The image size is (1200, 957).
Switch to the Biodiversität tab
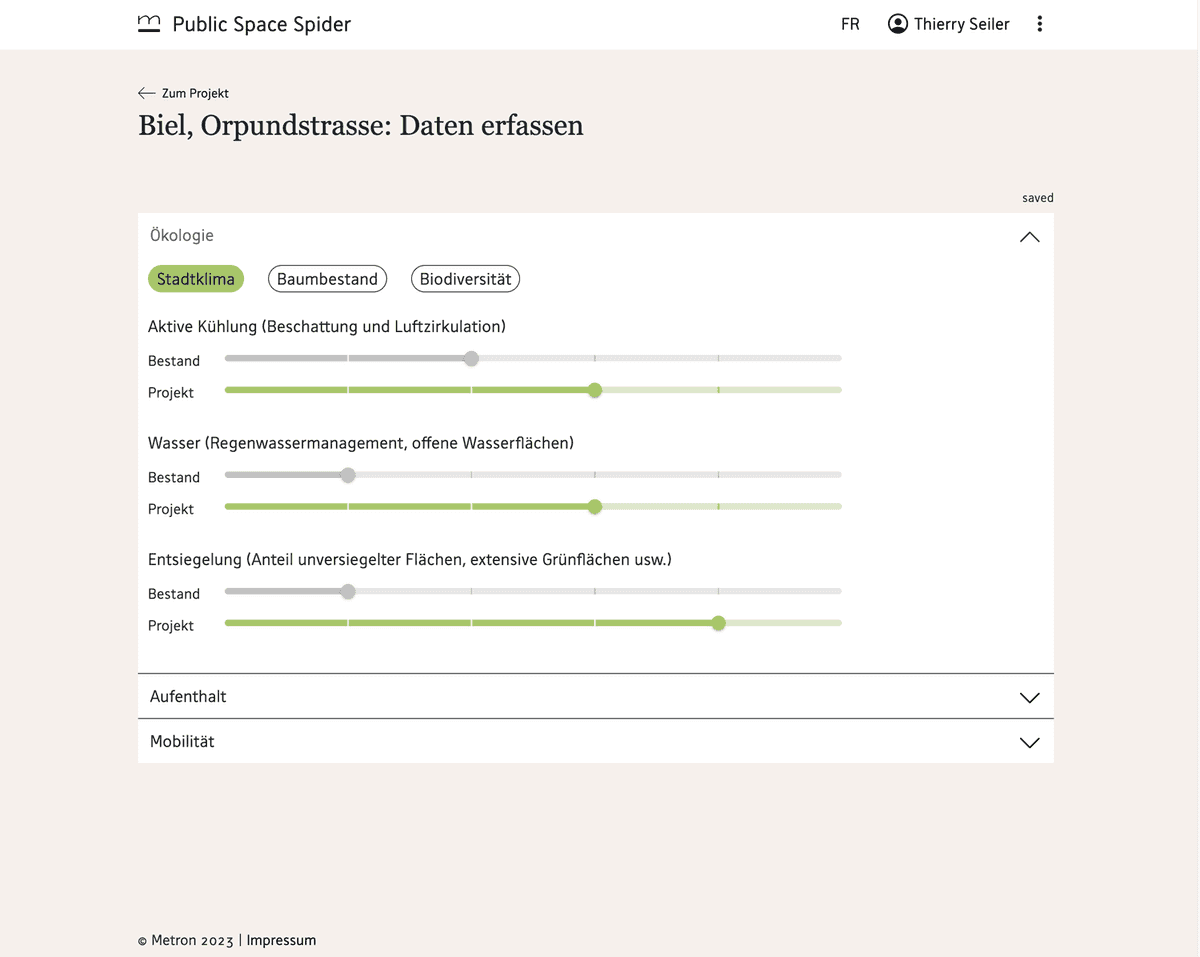coord(465,279)
